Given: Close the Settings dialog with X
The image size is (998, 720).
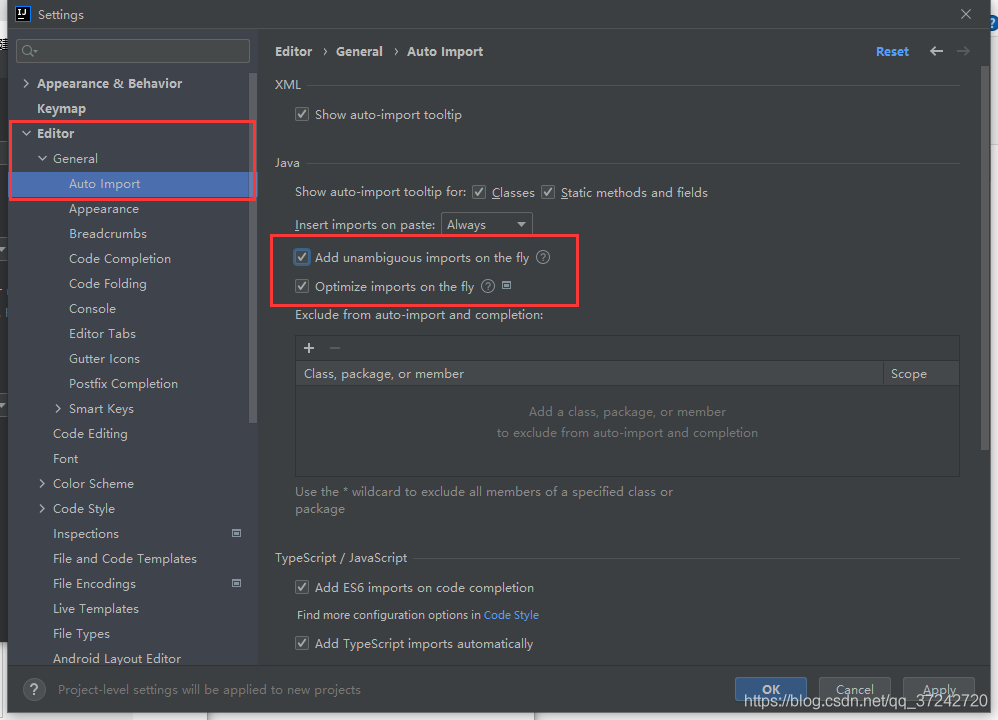Looking at the screenshot, I should tap(966, 14).
